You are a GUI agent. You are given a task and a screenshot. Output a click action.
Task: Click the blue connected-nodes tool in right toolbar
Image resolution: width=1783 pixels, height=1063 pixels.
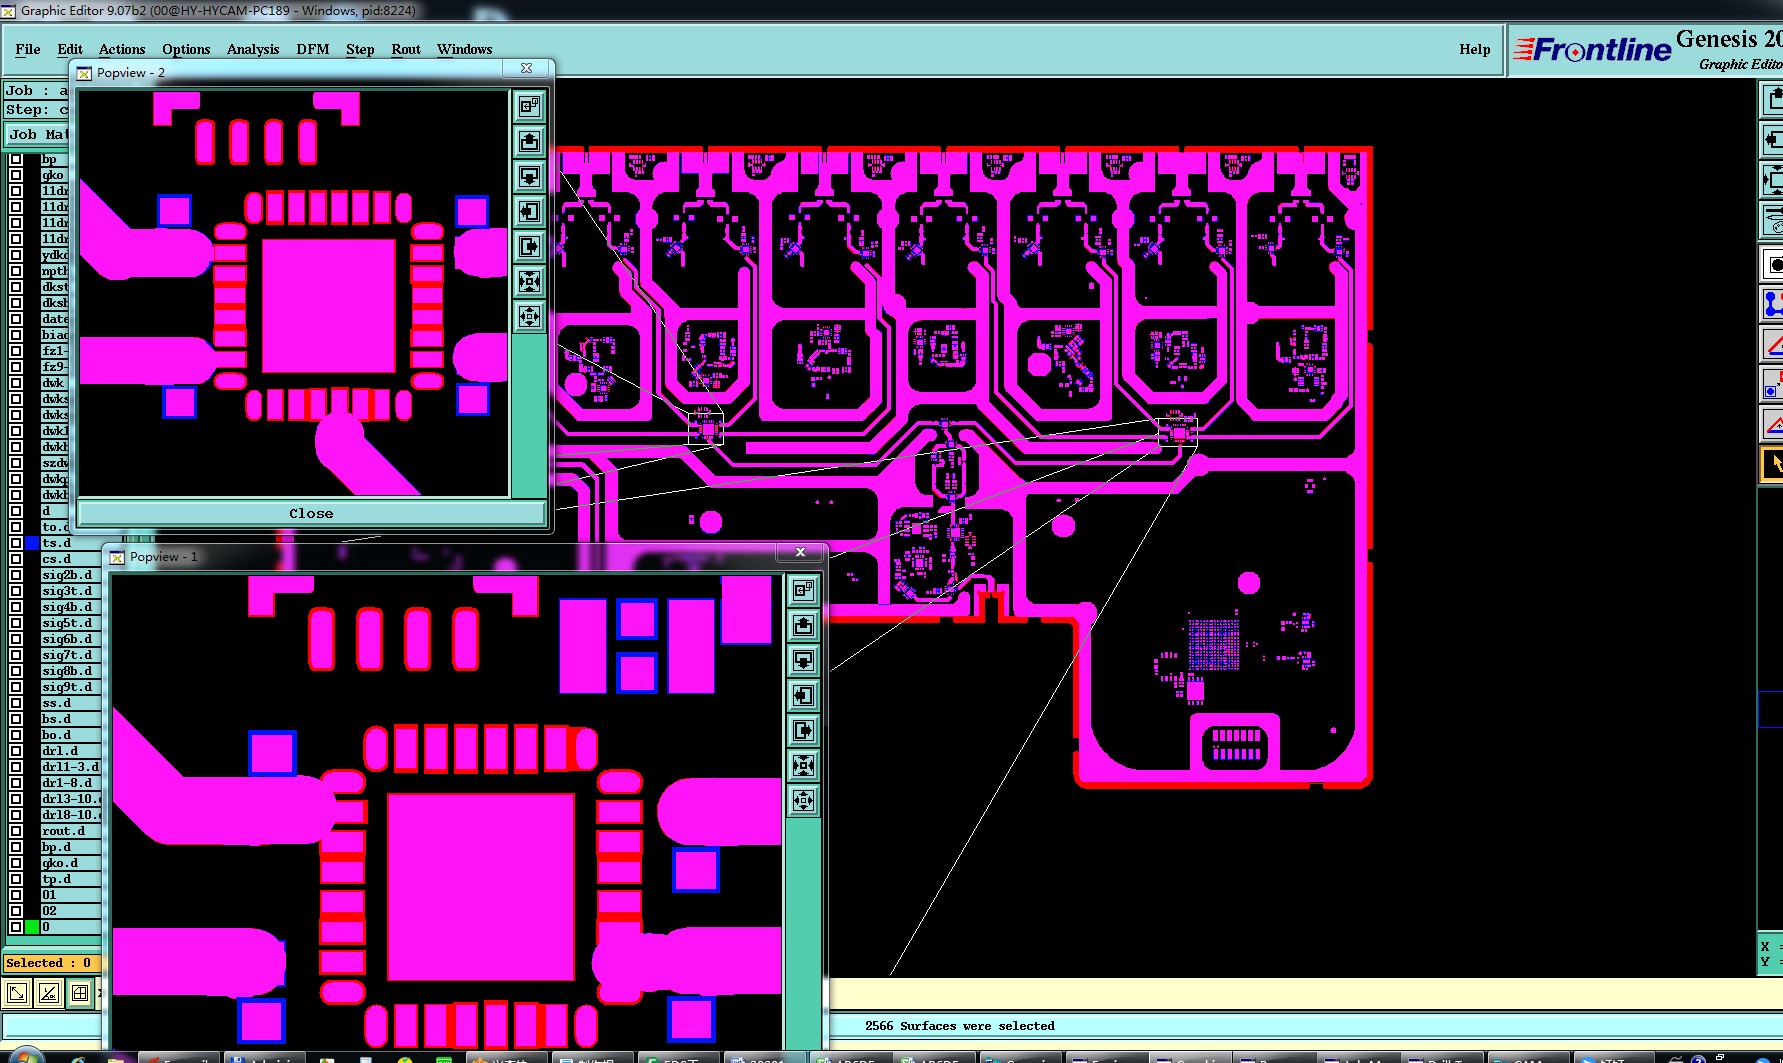[x=1772, y=303]
